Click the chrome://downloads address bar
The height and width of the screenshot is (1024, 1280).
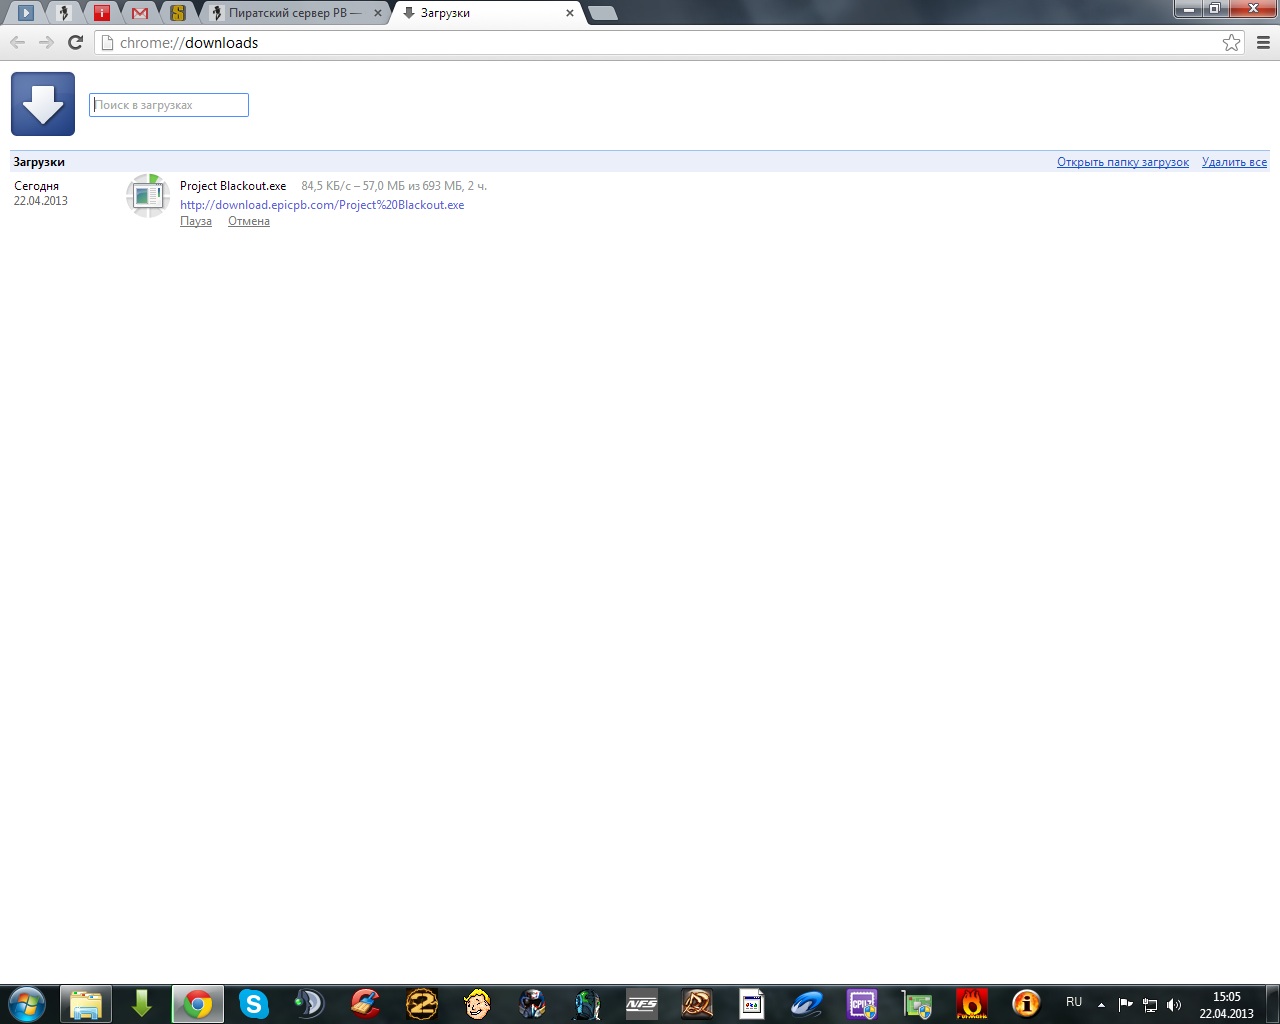point(660,42)
